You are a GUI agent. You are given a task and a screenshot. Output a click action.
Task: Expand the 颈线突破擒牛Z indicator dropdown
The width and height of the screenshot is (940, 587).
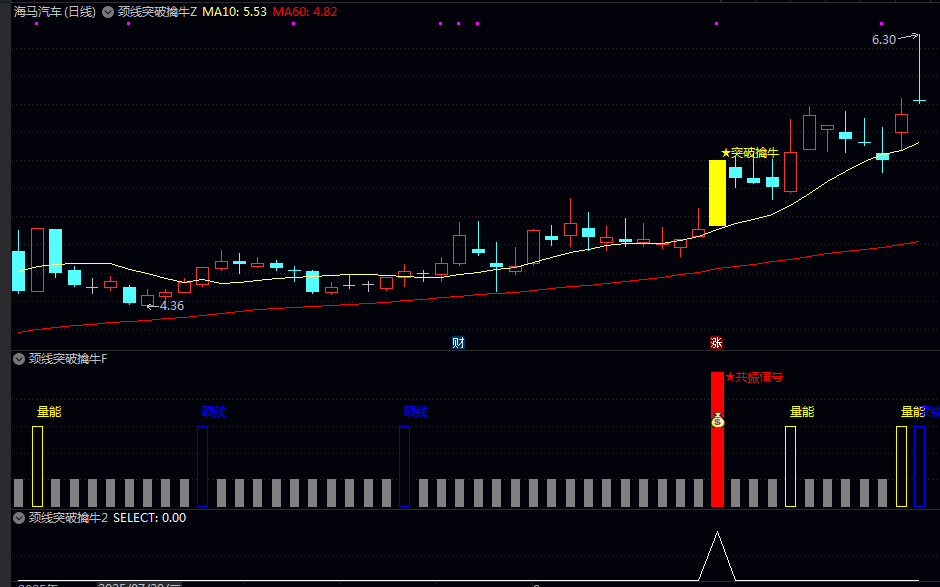coord(108,12)
